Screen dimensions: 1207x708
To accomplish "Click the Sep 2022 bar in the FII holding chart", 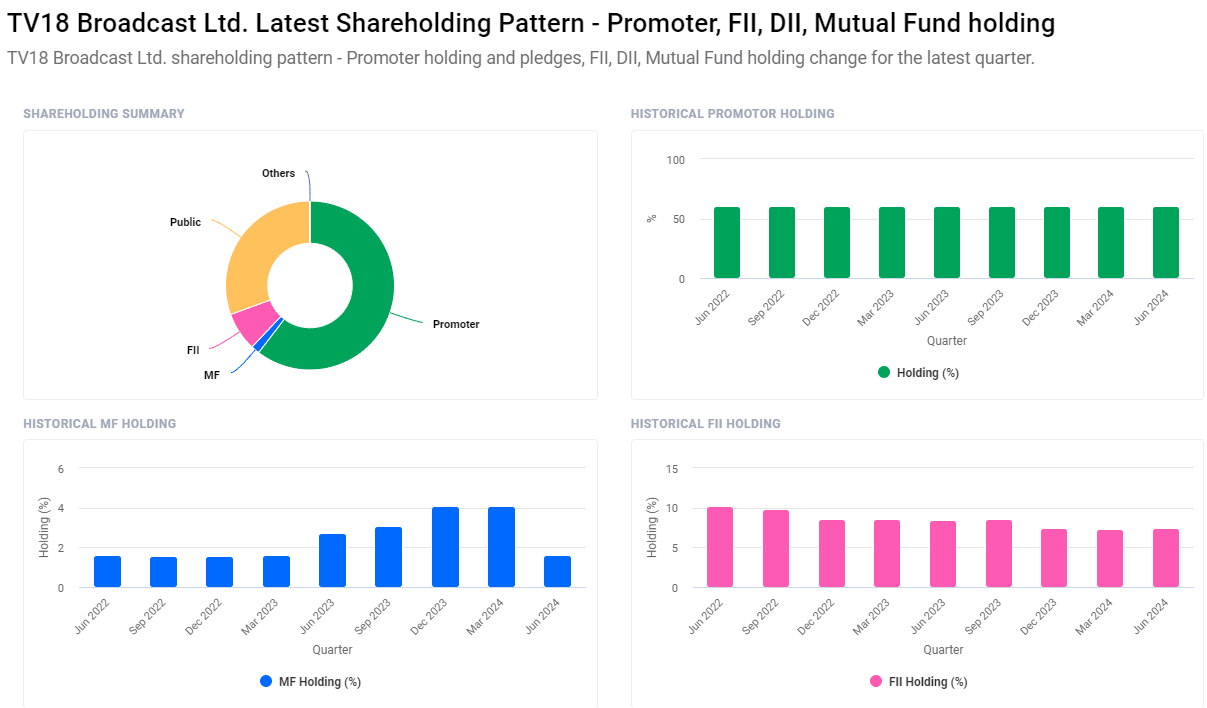I will [776, 549].
